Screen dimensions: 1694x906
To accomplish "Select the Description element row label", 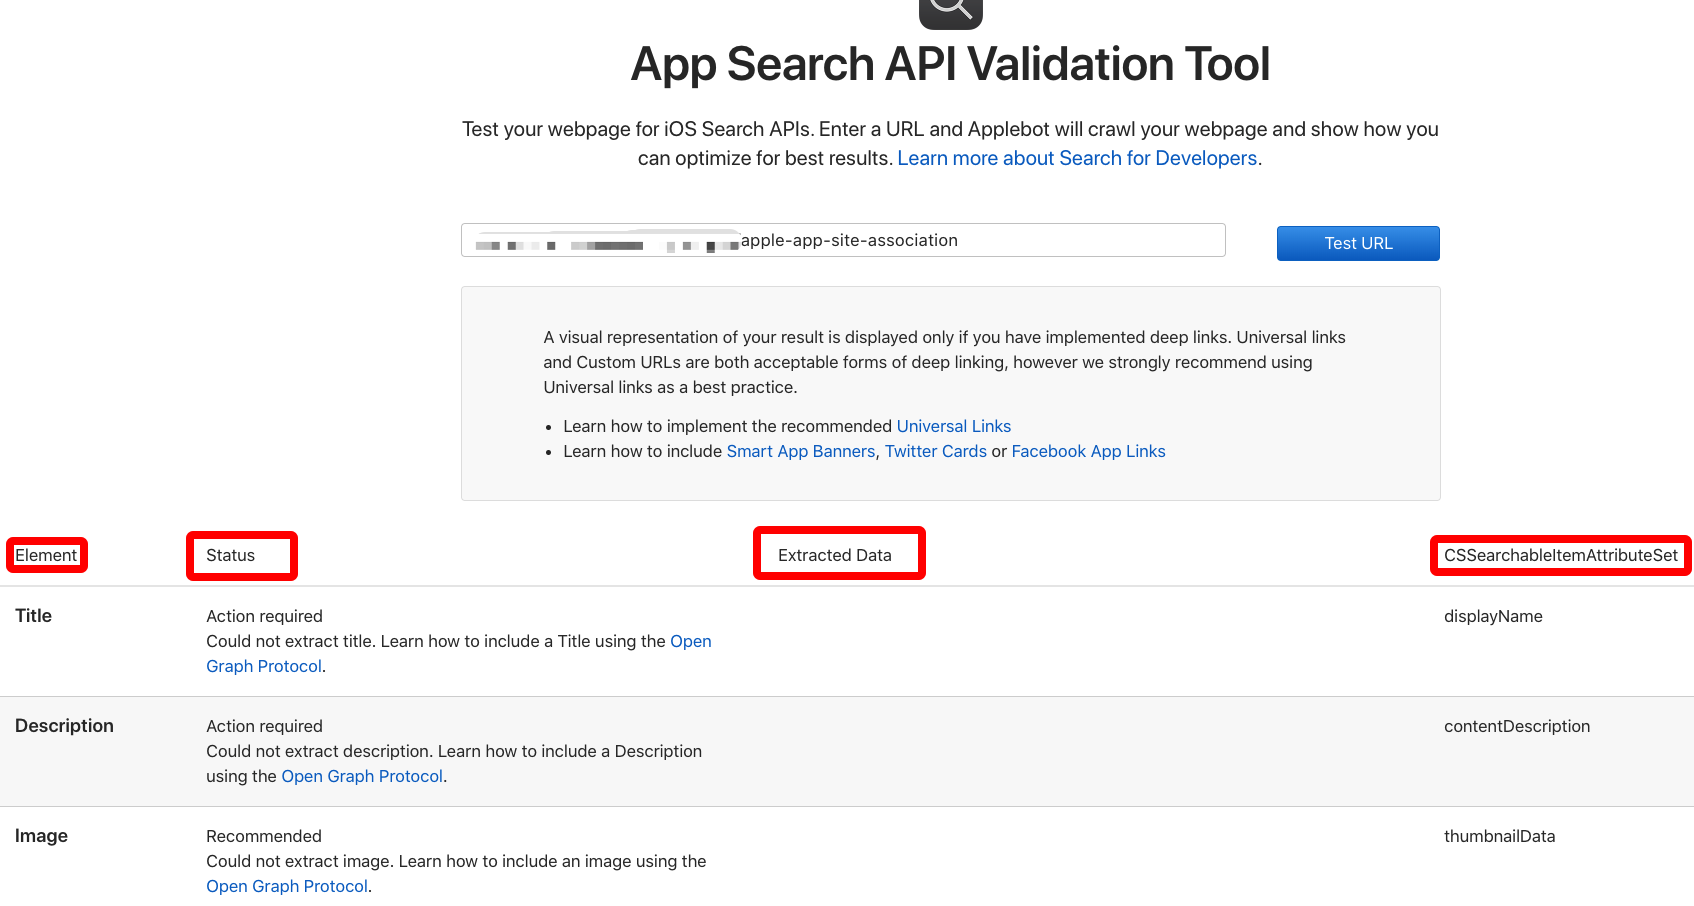I will [64, 726].
